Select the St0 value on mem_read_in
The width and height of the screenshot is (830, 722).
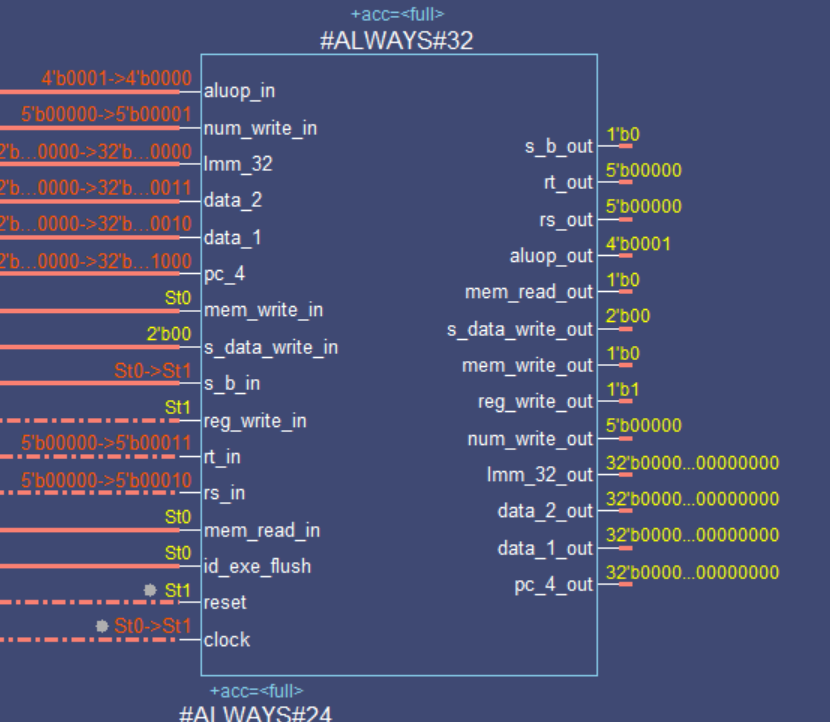[x=178, y=517]
